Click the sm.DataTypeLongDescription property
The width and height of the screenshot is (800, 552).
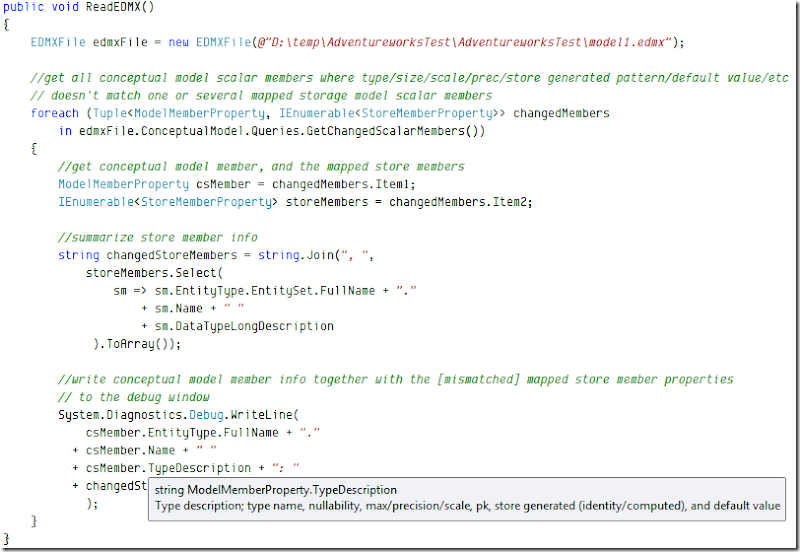pos(244,325)
